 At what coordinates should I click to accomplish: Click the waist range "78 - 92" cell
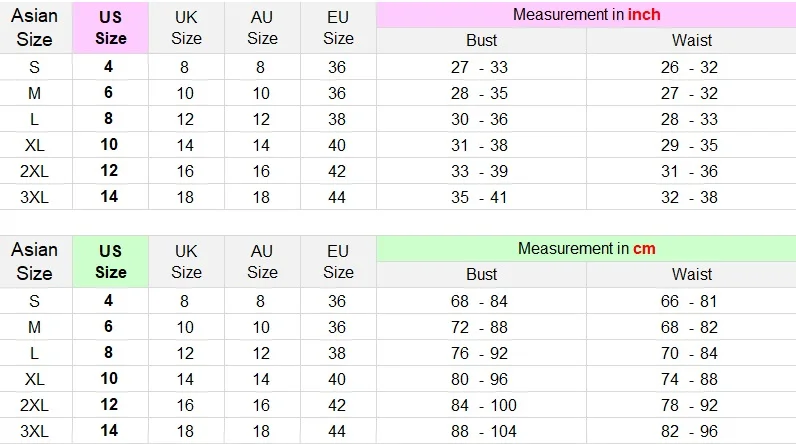click(691, 405)
